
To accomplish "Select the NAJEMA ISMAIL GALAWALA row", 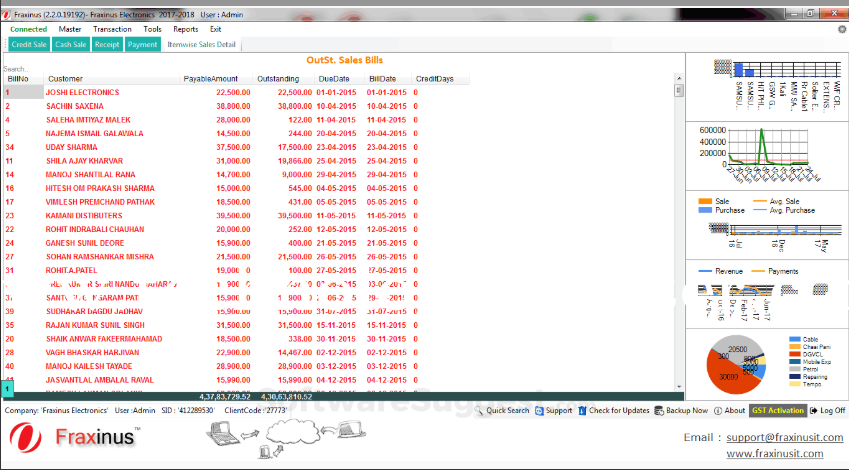I will click(x=236, y=133).
